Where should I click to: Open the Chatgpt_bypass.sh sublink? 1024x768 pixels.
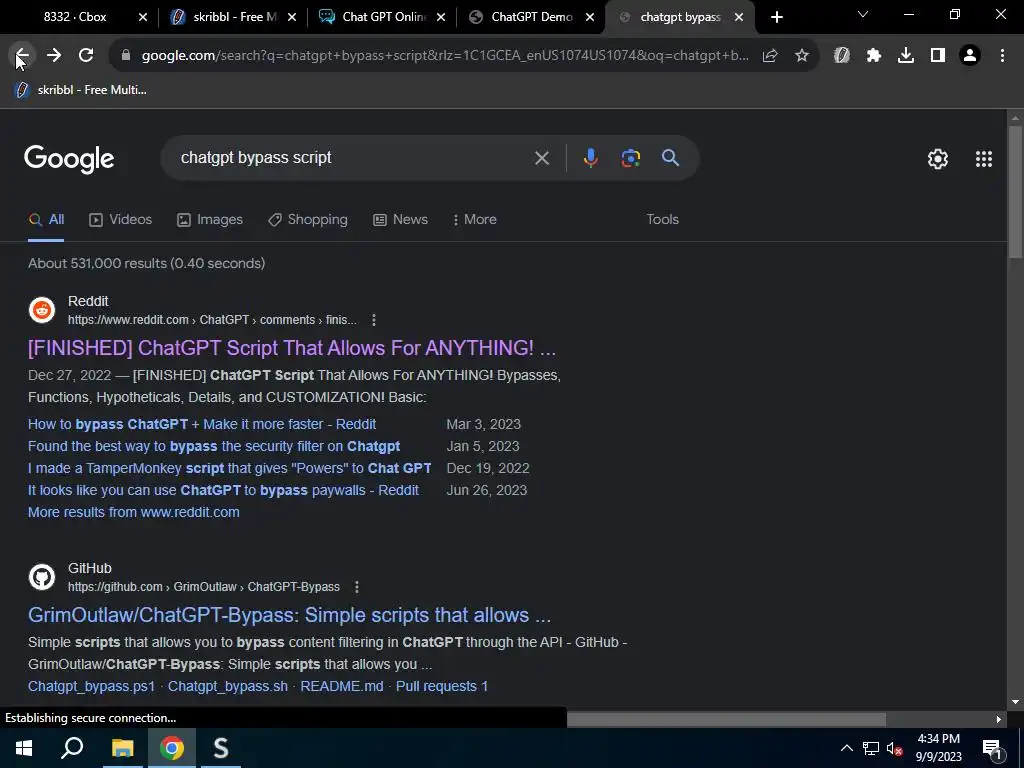click(227, 686)
